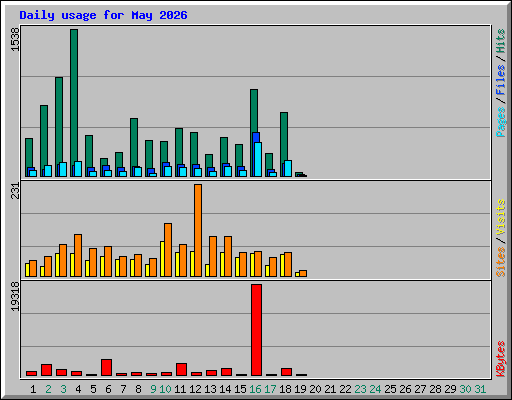Viewport: 512px width, 400px height.
Task: Click green day label 24 on the x-axis
Action: pos(375,389)
